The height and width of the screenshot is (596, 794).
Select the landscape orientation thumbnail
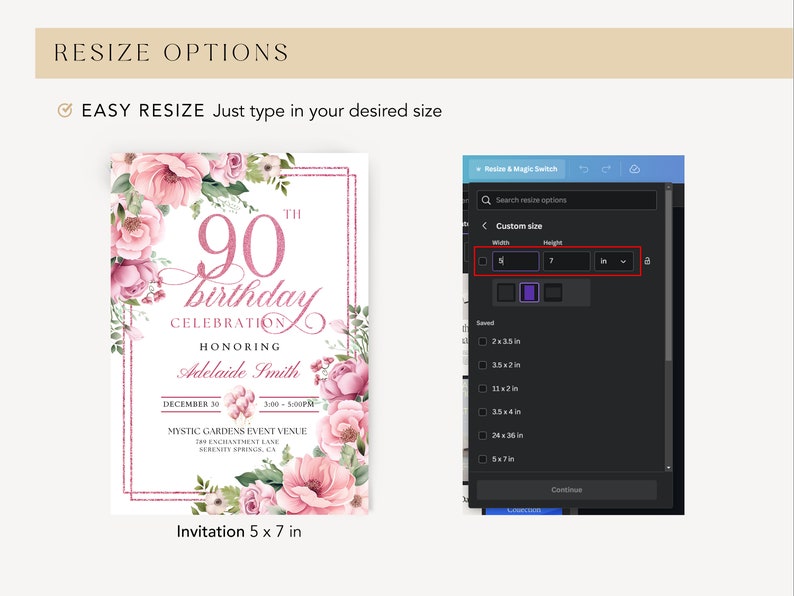pyautogui.click(x=553, y=293)
